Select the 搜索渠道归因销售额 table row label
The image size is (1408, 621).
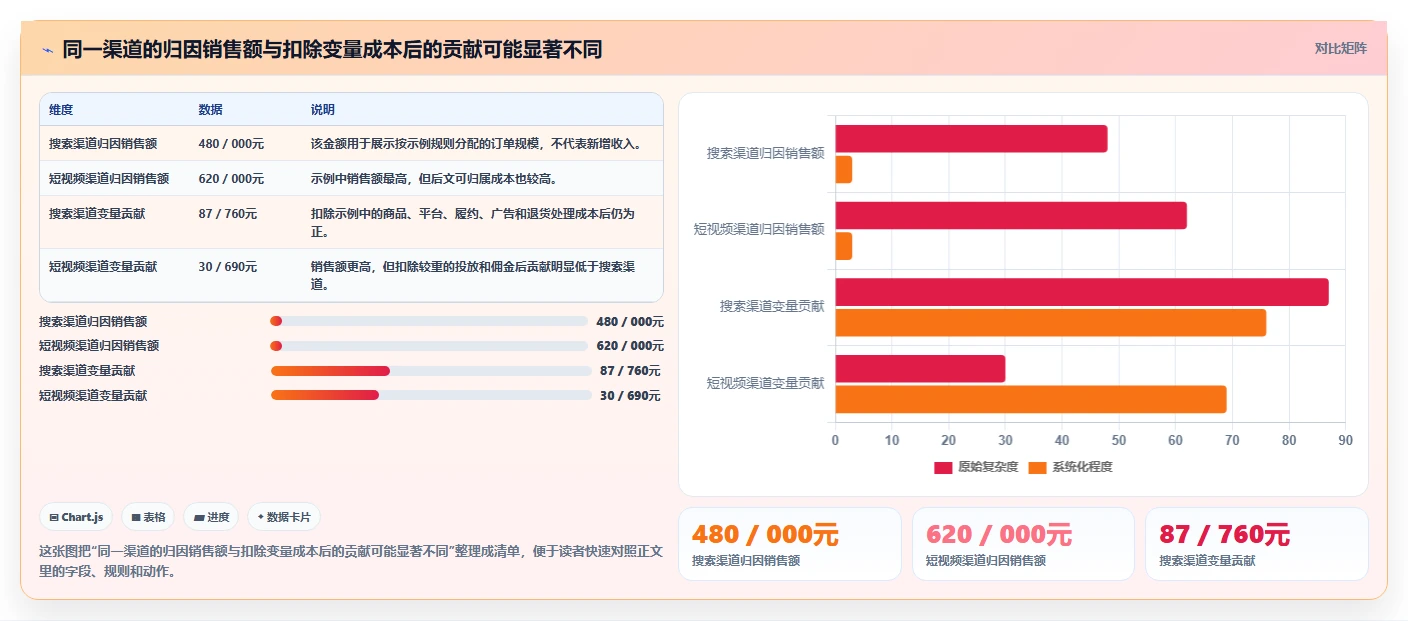[x=103, y=143]
